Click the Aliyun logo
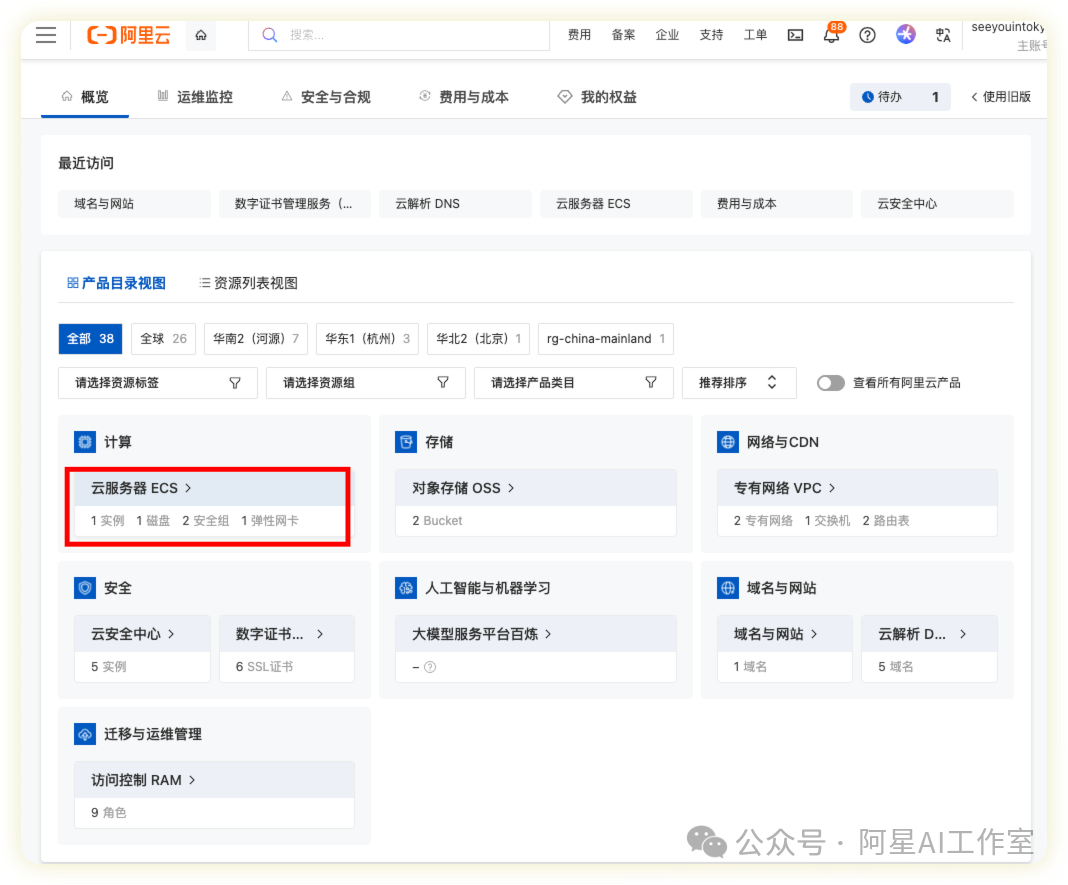The image size is (1068, 885). [129, 35]
